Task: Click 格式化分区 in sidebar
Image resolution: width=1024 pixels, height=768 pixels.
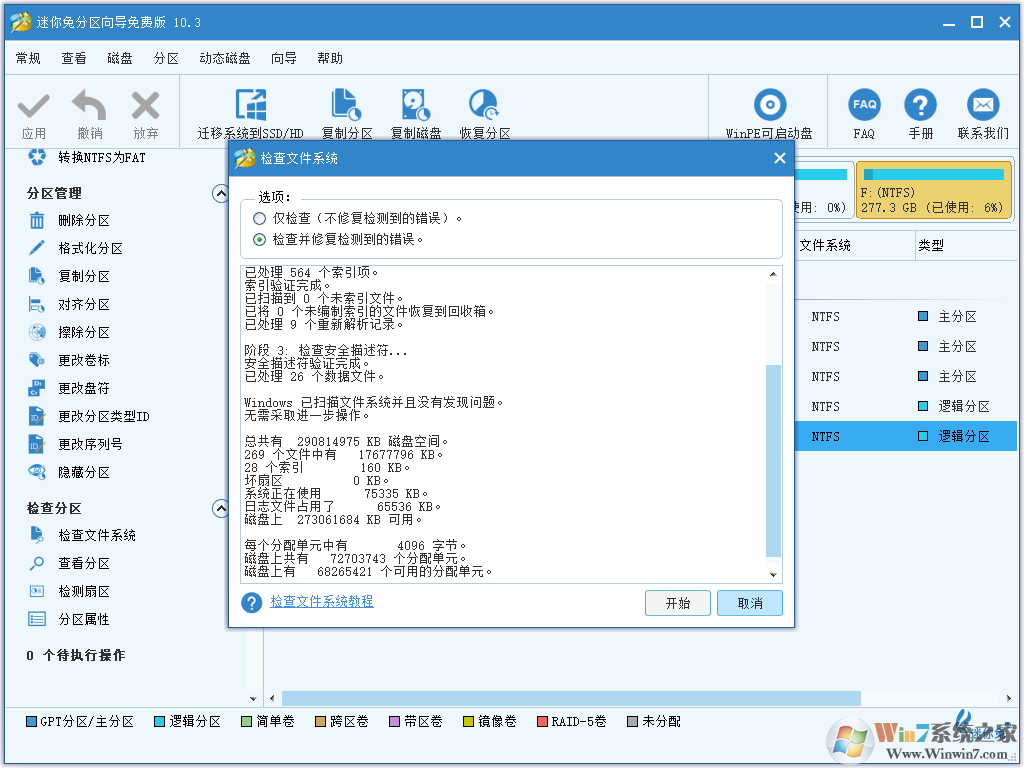Action: point(90,248)
